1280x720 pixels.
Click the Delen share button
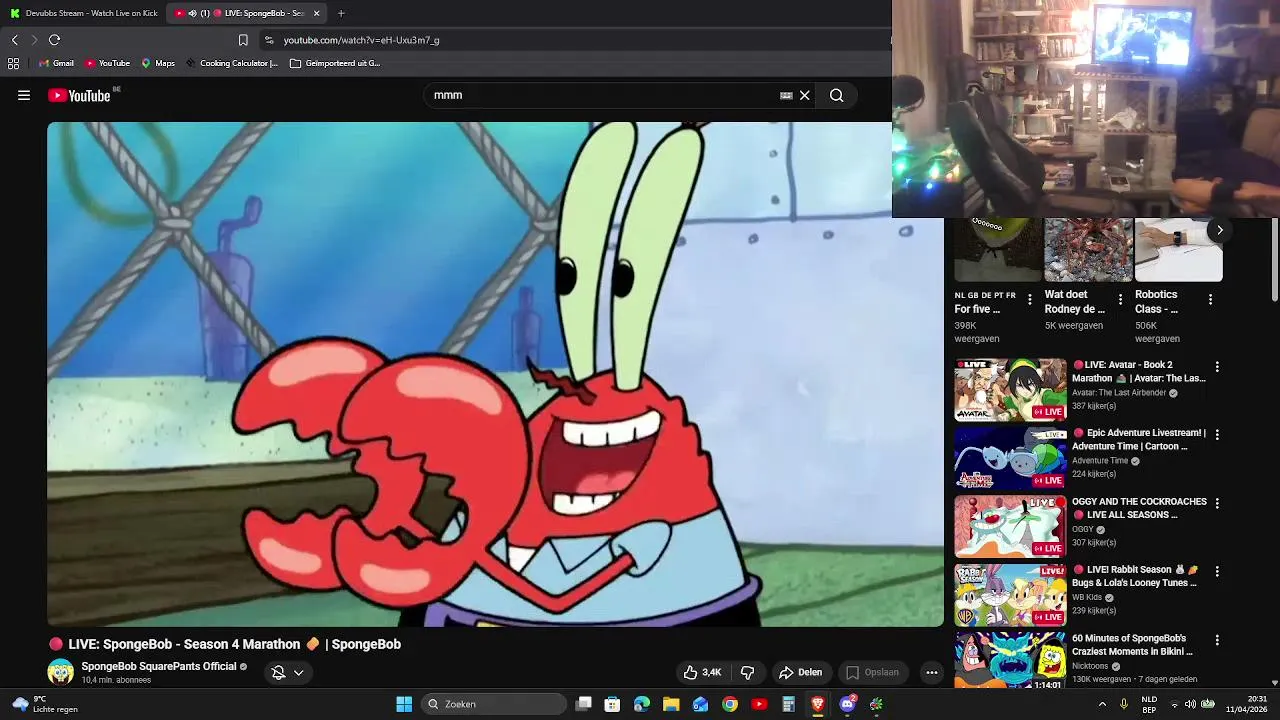click(800, 672)
